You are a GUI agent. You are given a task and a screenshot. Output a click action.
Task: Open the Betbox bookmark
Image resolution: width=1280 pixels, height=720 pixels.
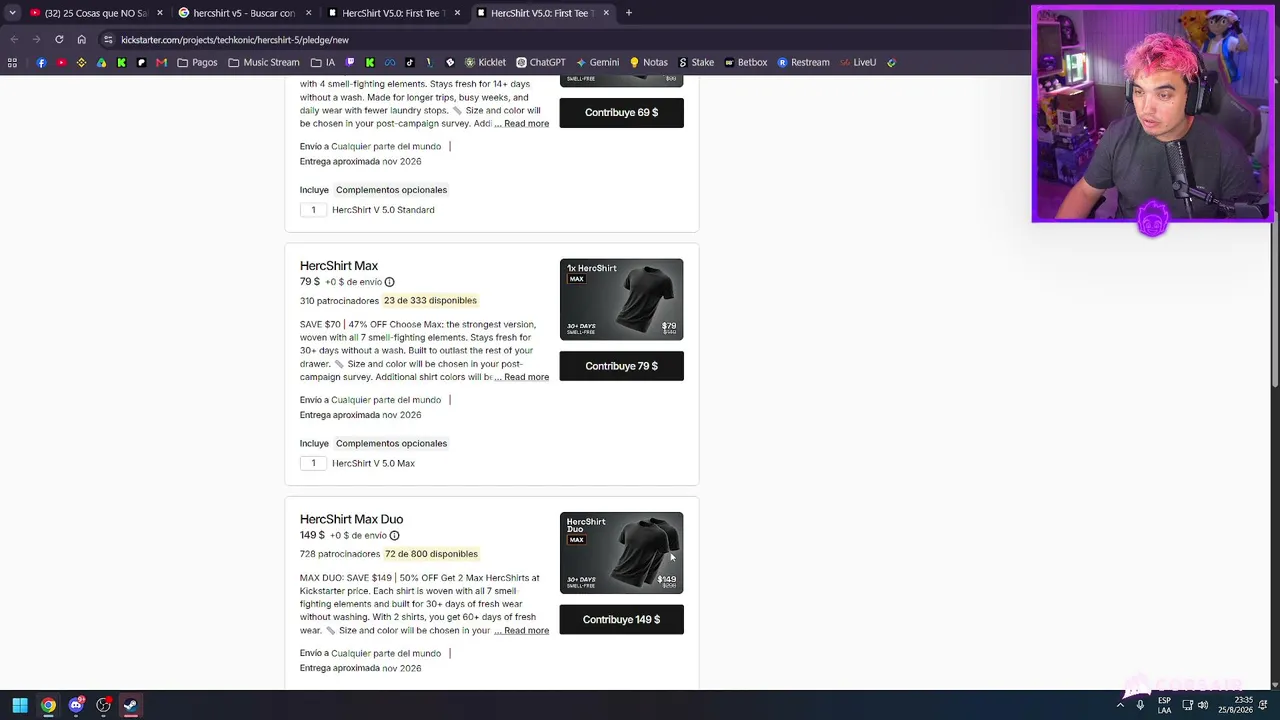click(x=745, y=62)
